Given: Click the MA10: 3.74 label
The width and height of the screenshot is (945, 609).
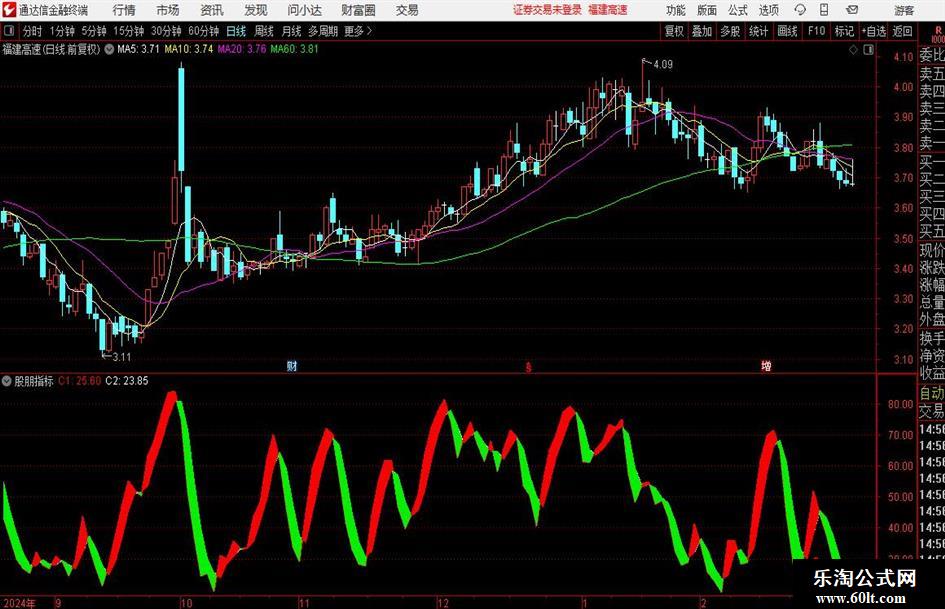Looking at the screenshot, I should tap(189, 49).
